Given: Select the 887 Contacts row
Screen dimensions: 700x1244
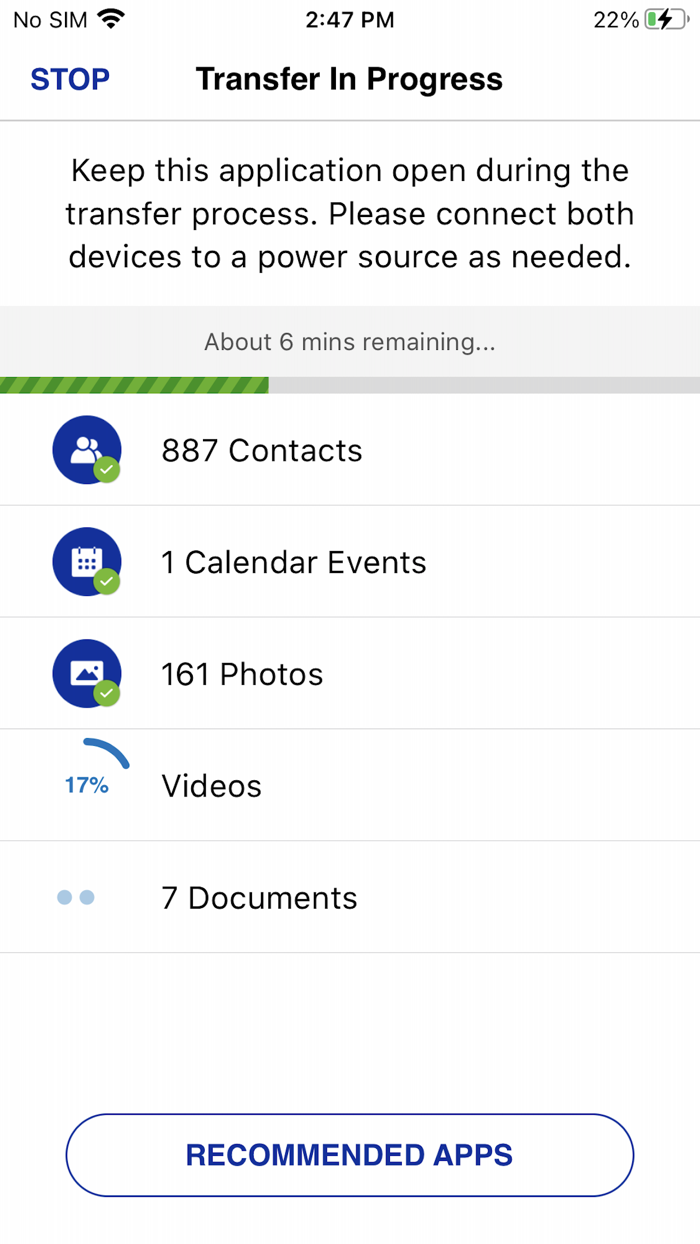Looking at the screenshot, I should (x=262, y=451).
